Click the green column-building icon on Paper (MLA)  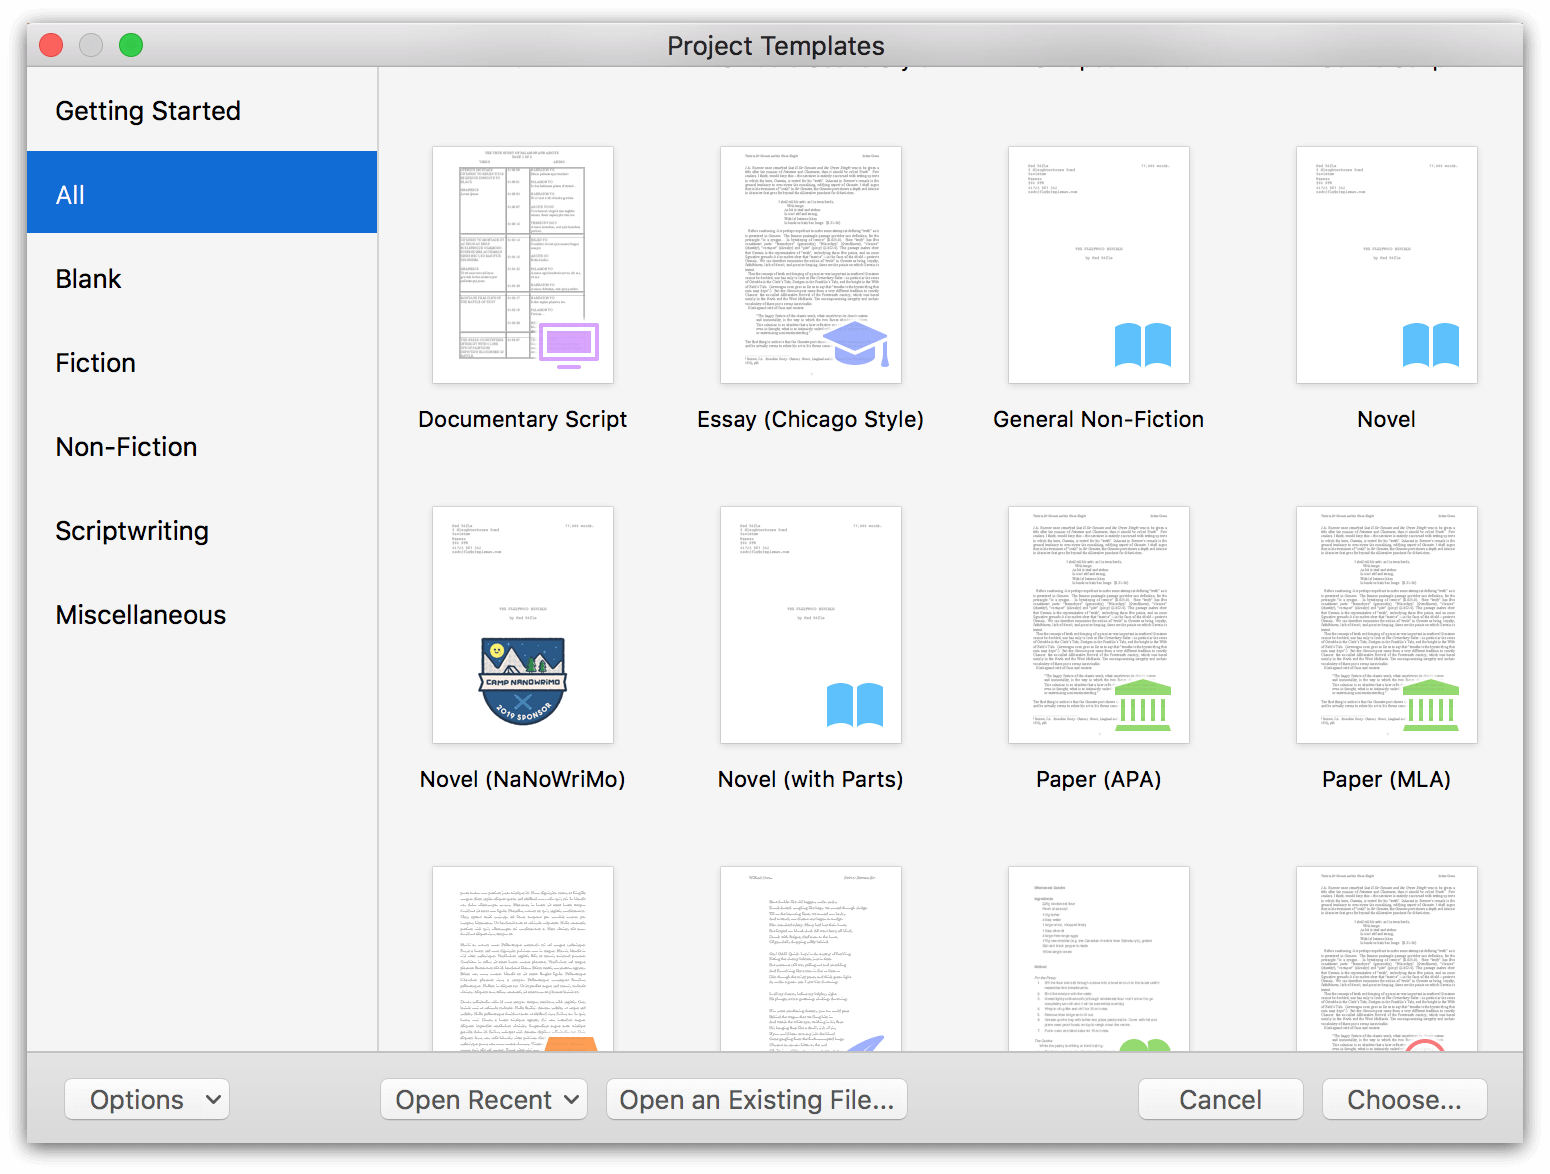click(x=1430, y=705)
